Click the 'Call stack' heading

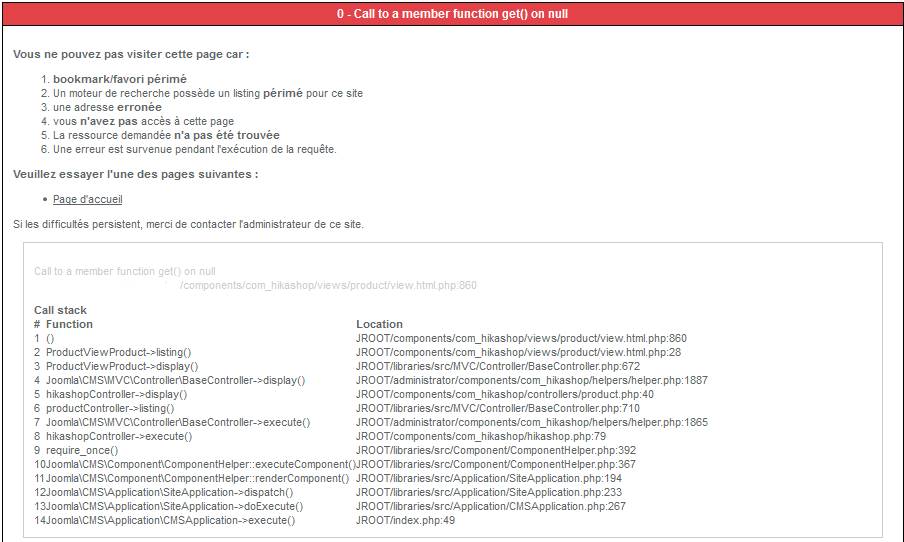coord(60,310)
